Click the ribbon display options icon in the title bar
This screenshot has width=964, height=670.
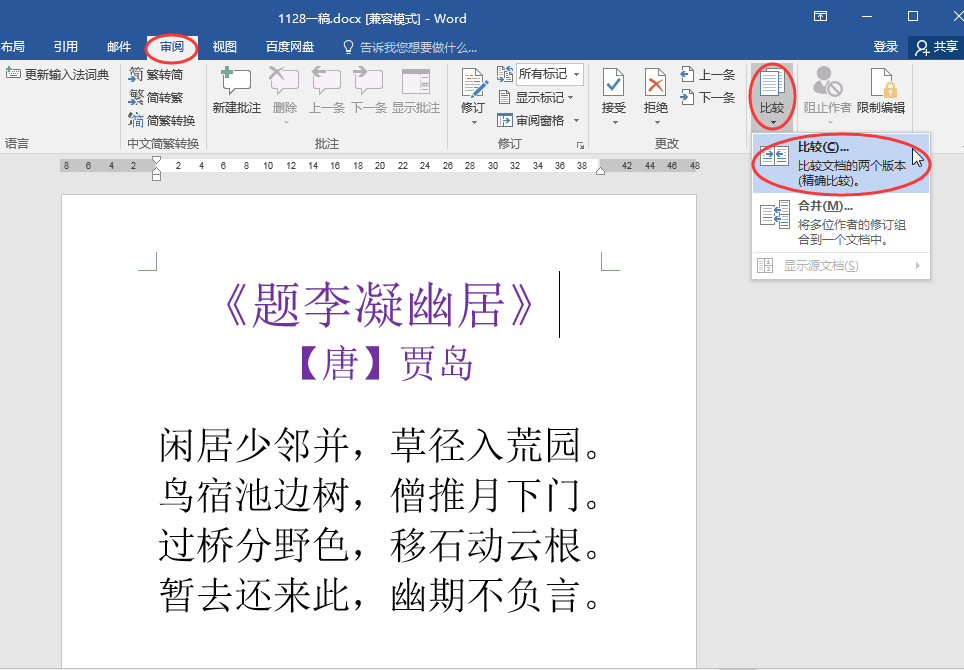(820, 17)
